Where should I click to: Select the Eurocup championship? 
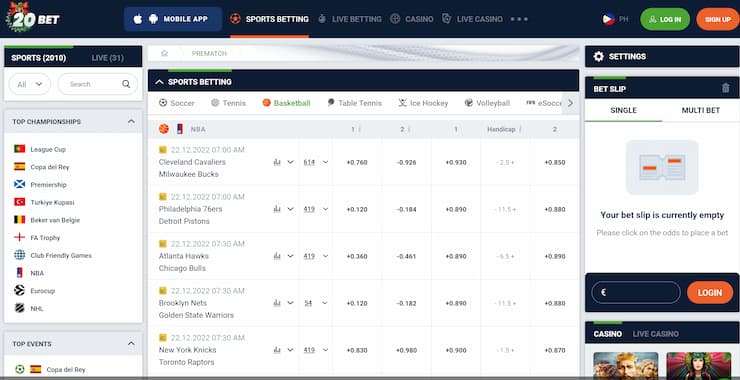click(34, 291)
